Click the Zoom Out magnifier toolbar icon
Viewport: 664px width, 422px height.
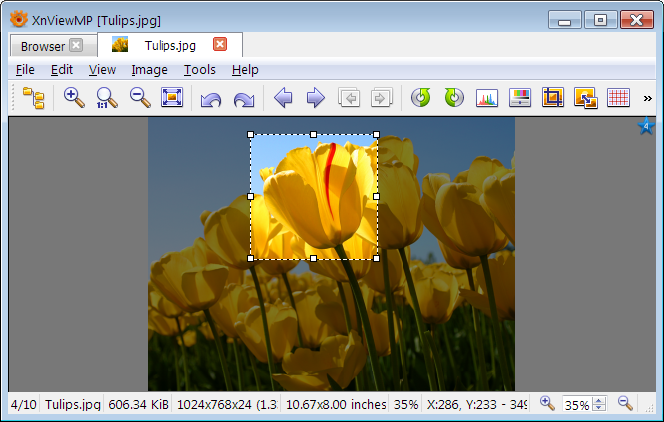[x=140, y=98]
